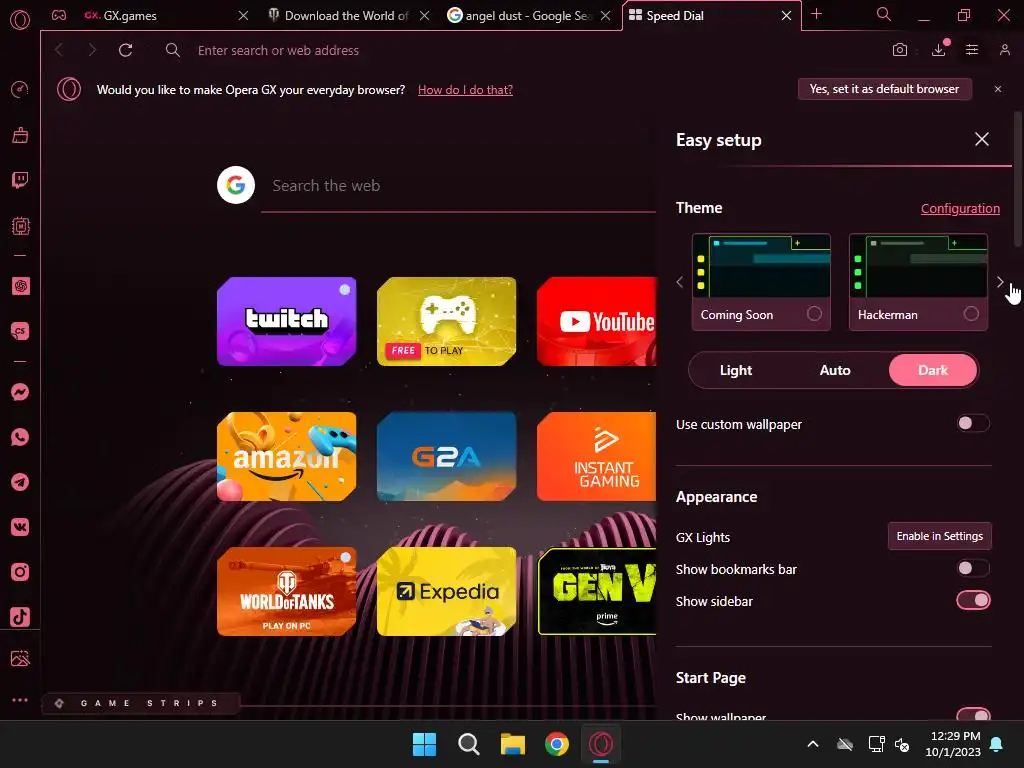
Task: Open the downloads panel
Action: (x=939, y=50)
